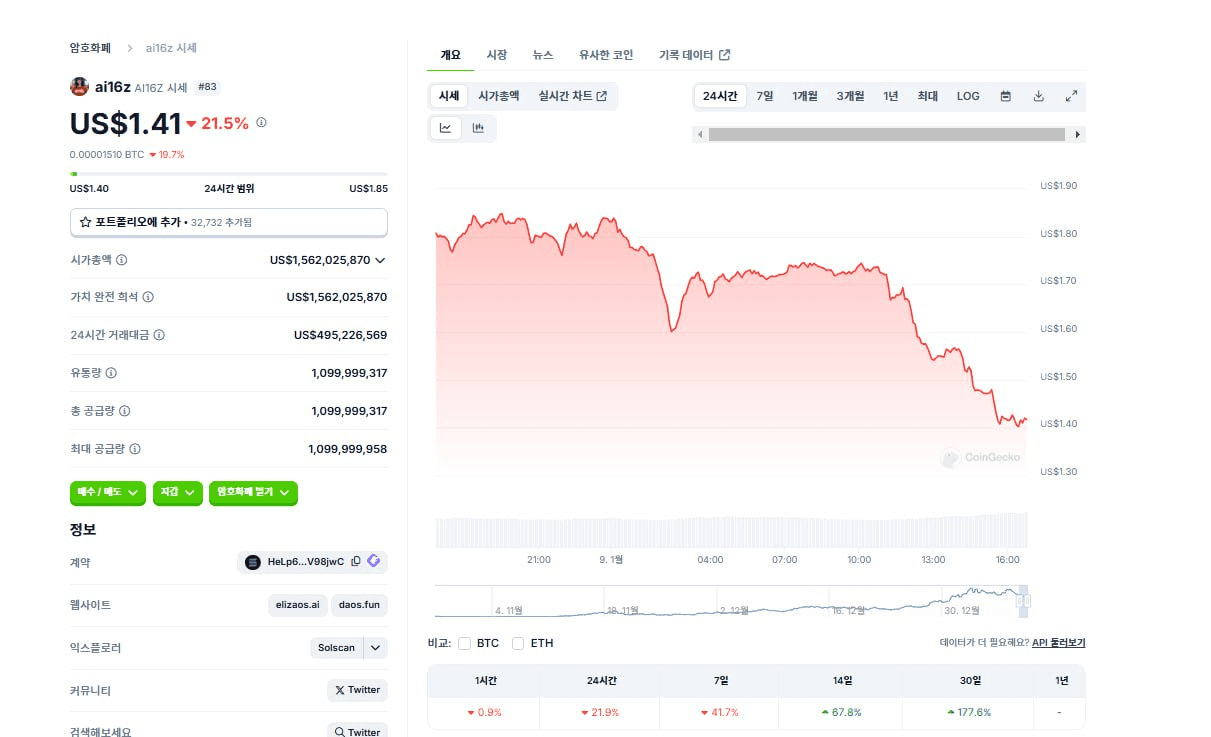Open the API 둘러보기 link

1058,643
